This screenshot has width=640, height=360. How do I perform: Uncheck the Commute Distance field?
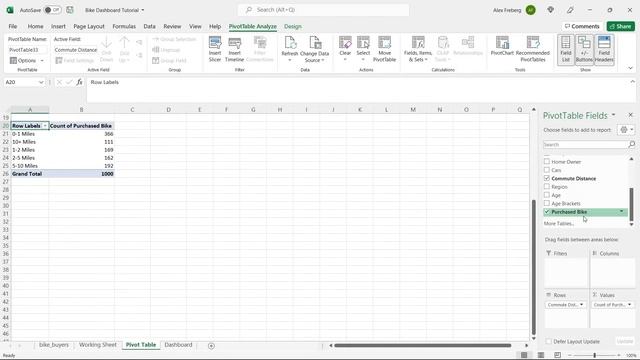click(547, 178)
